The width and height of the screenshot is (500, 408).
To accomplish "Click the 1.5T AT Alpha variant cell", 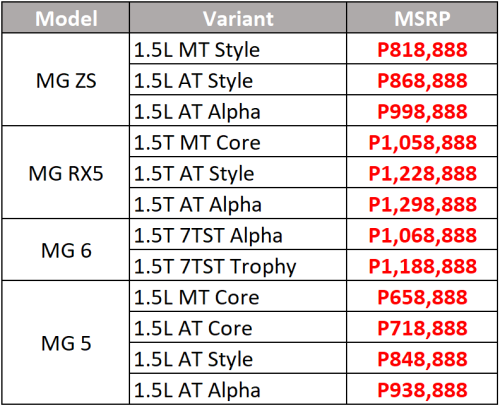I will (x=238, y=203).
